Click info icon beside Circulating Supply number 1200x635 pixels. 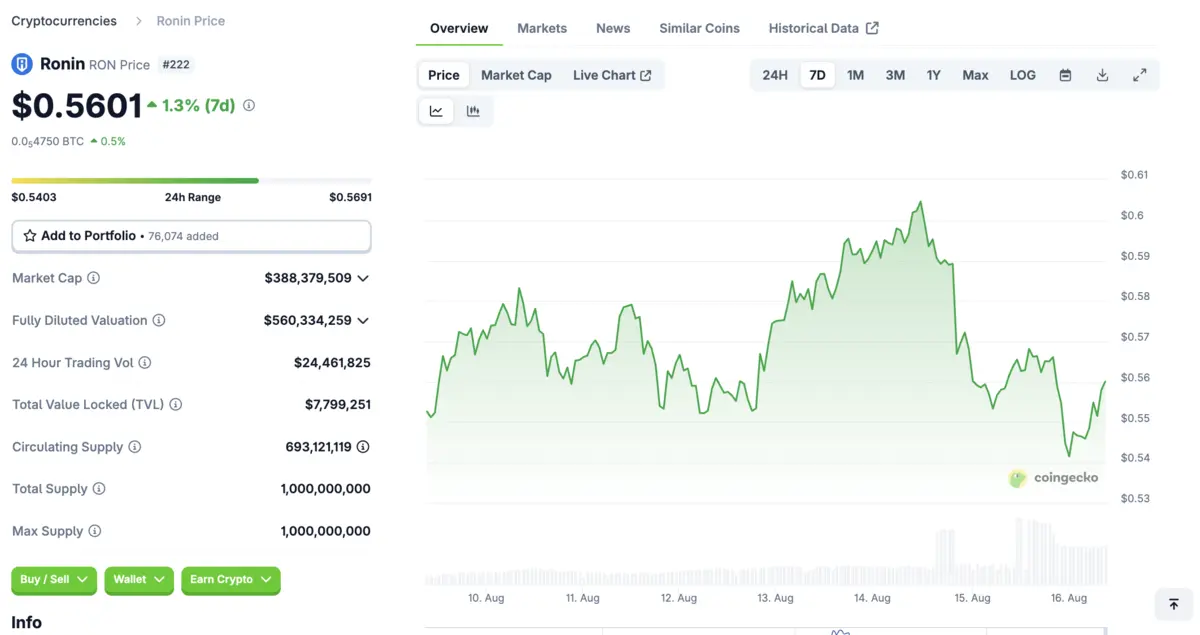click(x=363, y=447)
